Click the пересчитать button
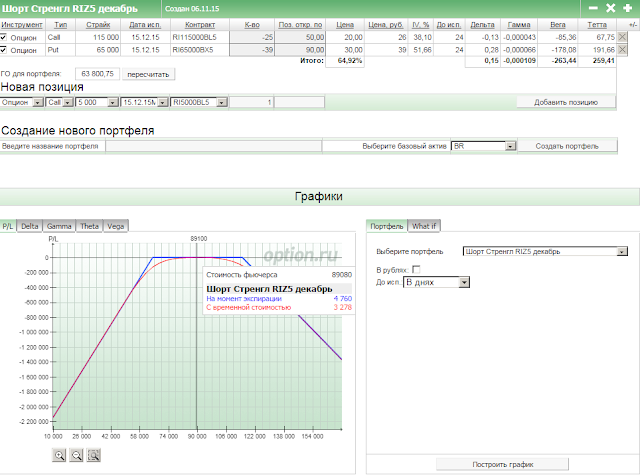Viewport: 640px width, 475px height. [148, 74]
